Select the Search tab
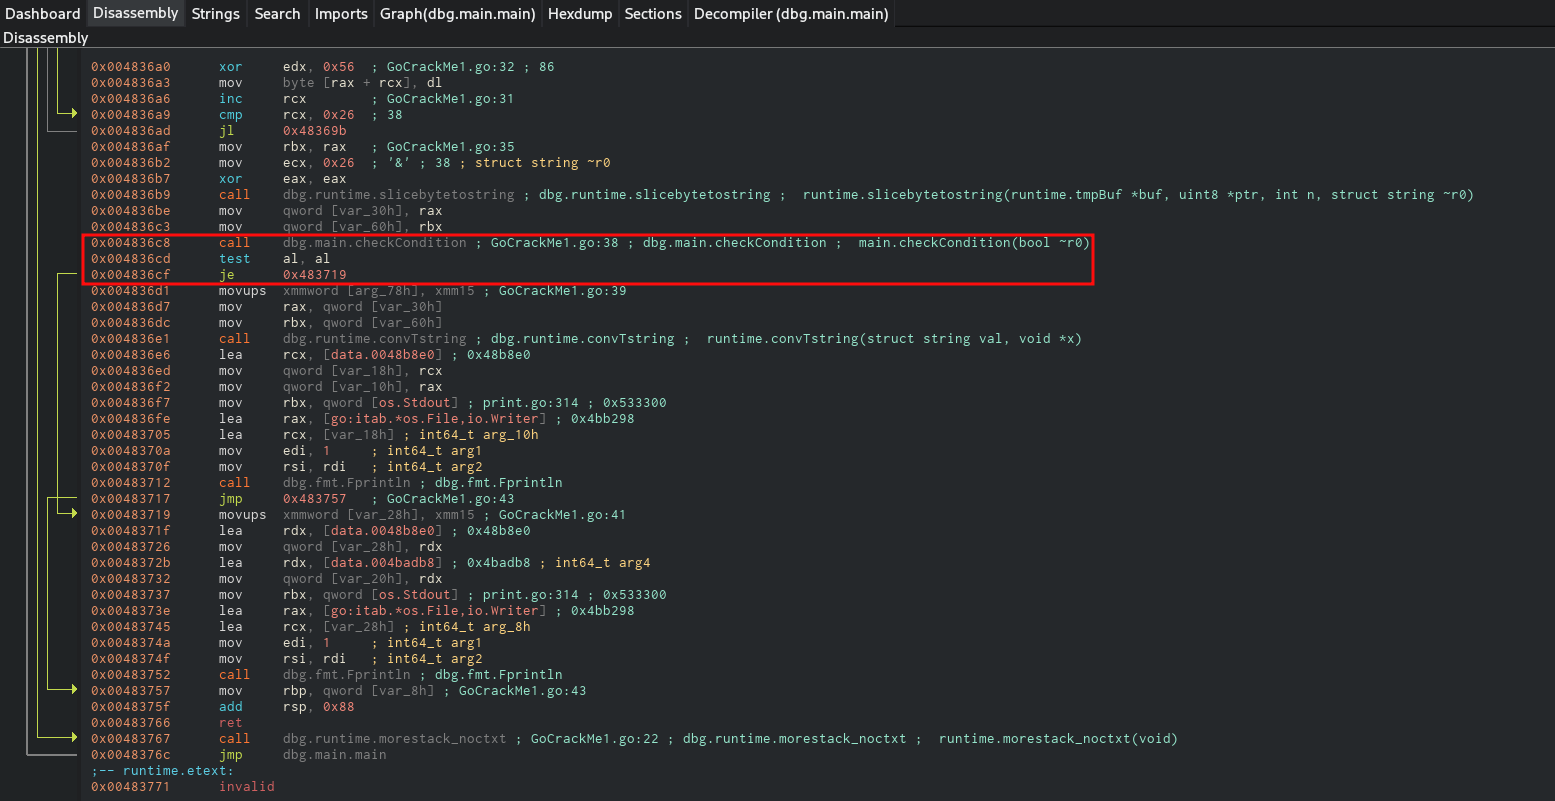Image resolution: width=1555 pixels, height=801 pixels. [277, 14]
